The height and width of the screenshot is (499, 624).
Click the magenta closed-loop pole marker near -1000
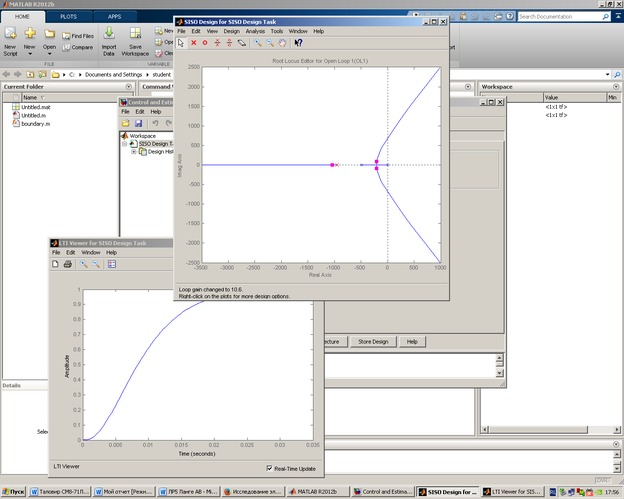tap(332, 164)
